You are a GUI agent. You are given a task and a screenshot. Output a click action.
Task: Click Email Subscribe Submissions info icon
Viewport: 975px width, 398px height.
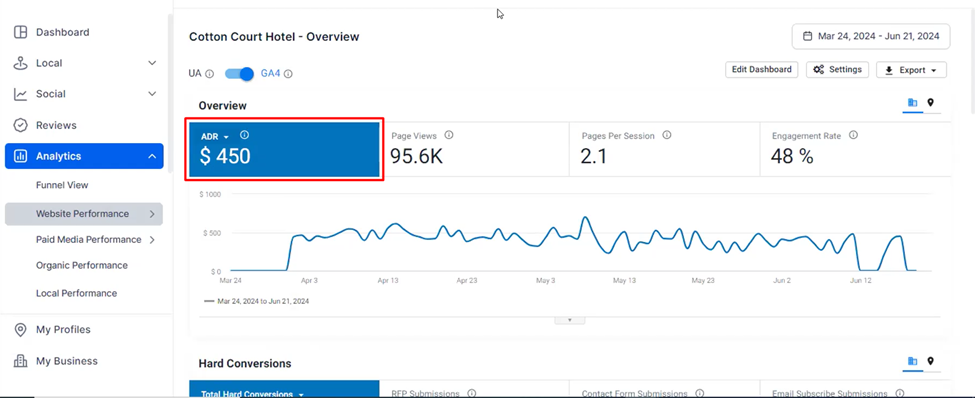coord(899,393)
